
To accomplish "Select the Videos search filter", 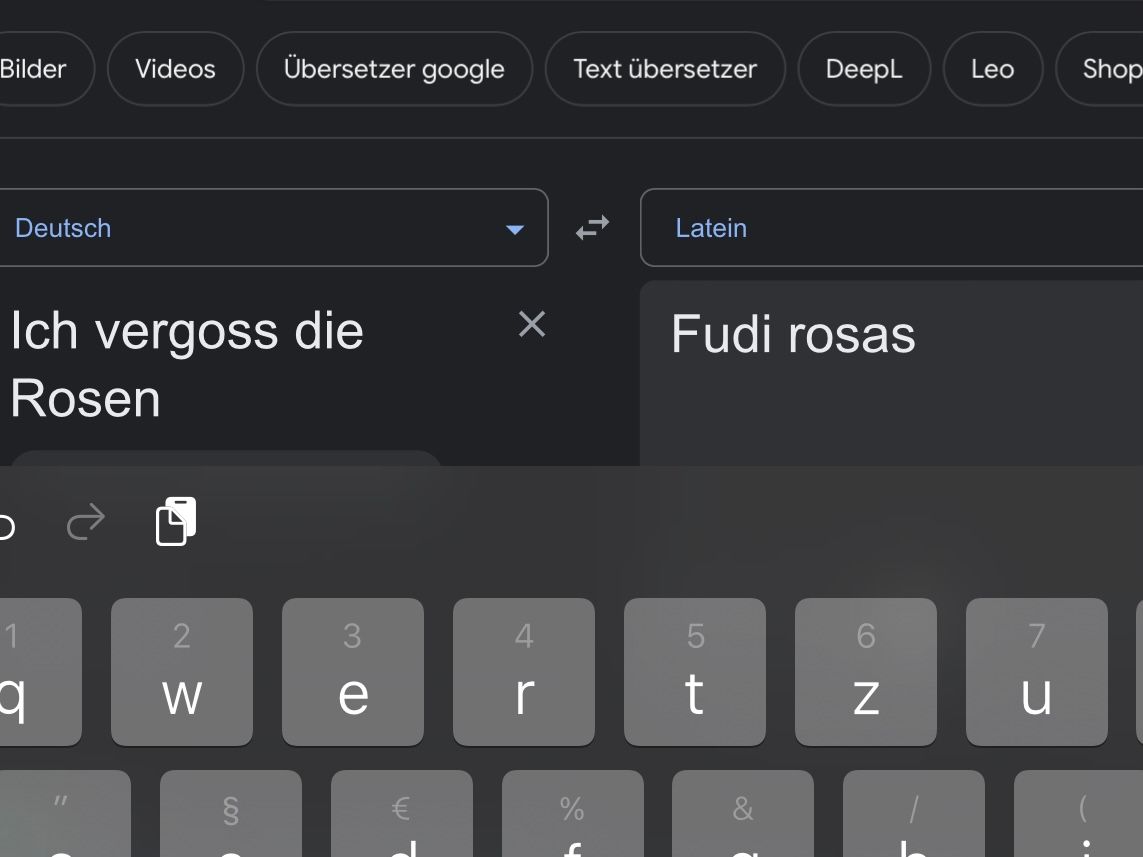I will tap(175, 69).
